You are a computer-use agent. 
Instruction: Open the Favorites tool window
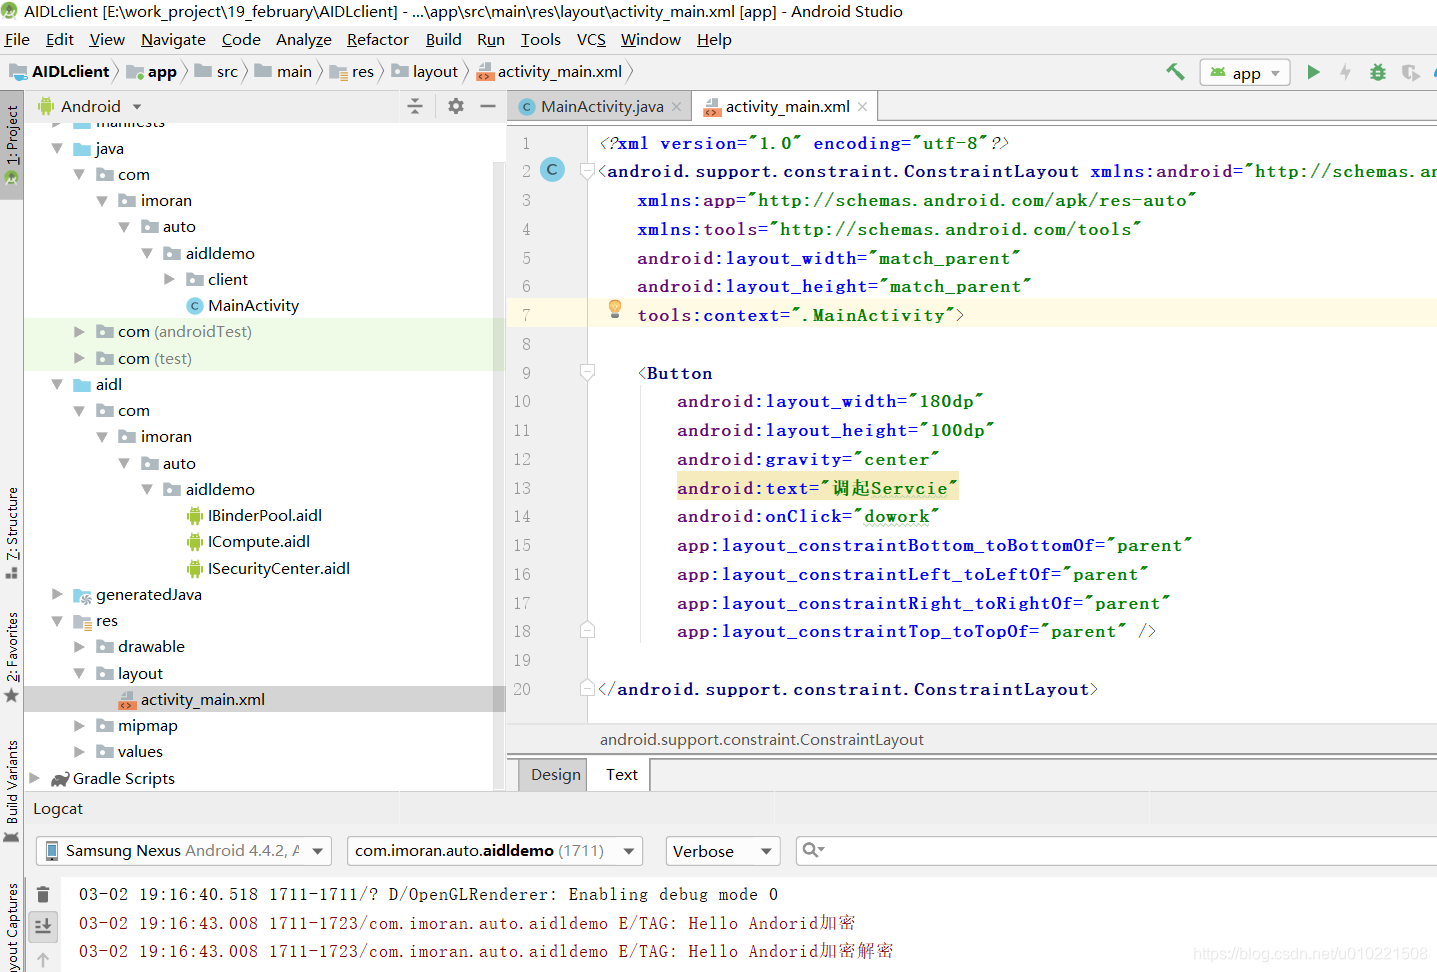(x=12, y=656)
